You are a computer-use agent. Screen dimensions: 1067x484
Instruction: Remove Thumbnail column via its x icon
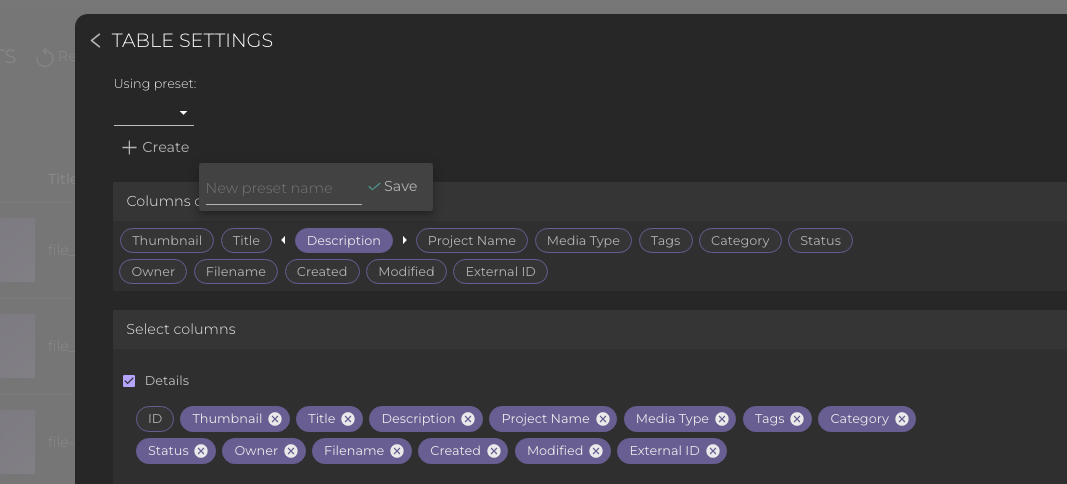275,419
